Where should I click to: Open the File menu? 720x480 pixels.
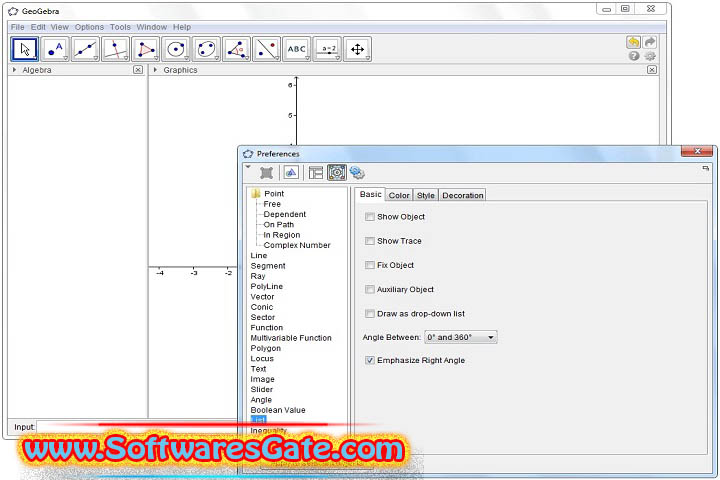pyautogui.click(x=17, y=27)
